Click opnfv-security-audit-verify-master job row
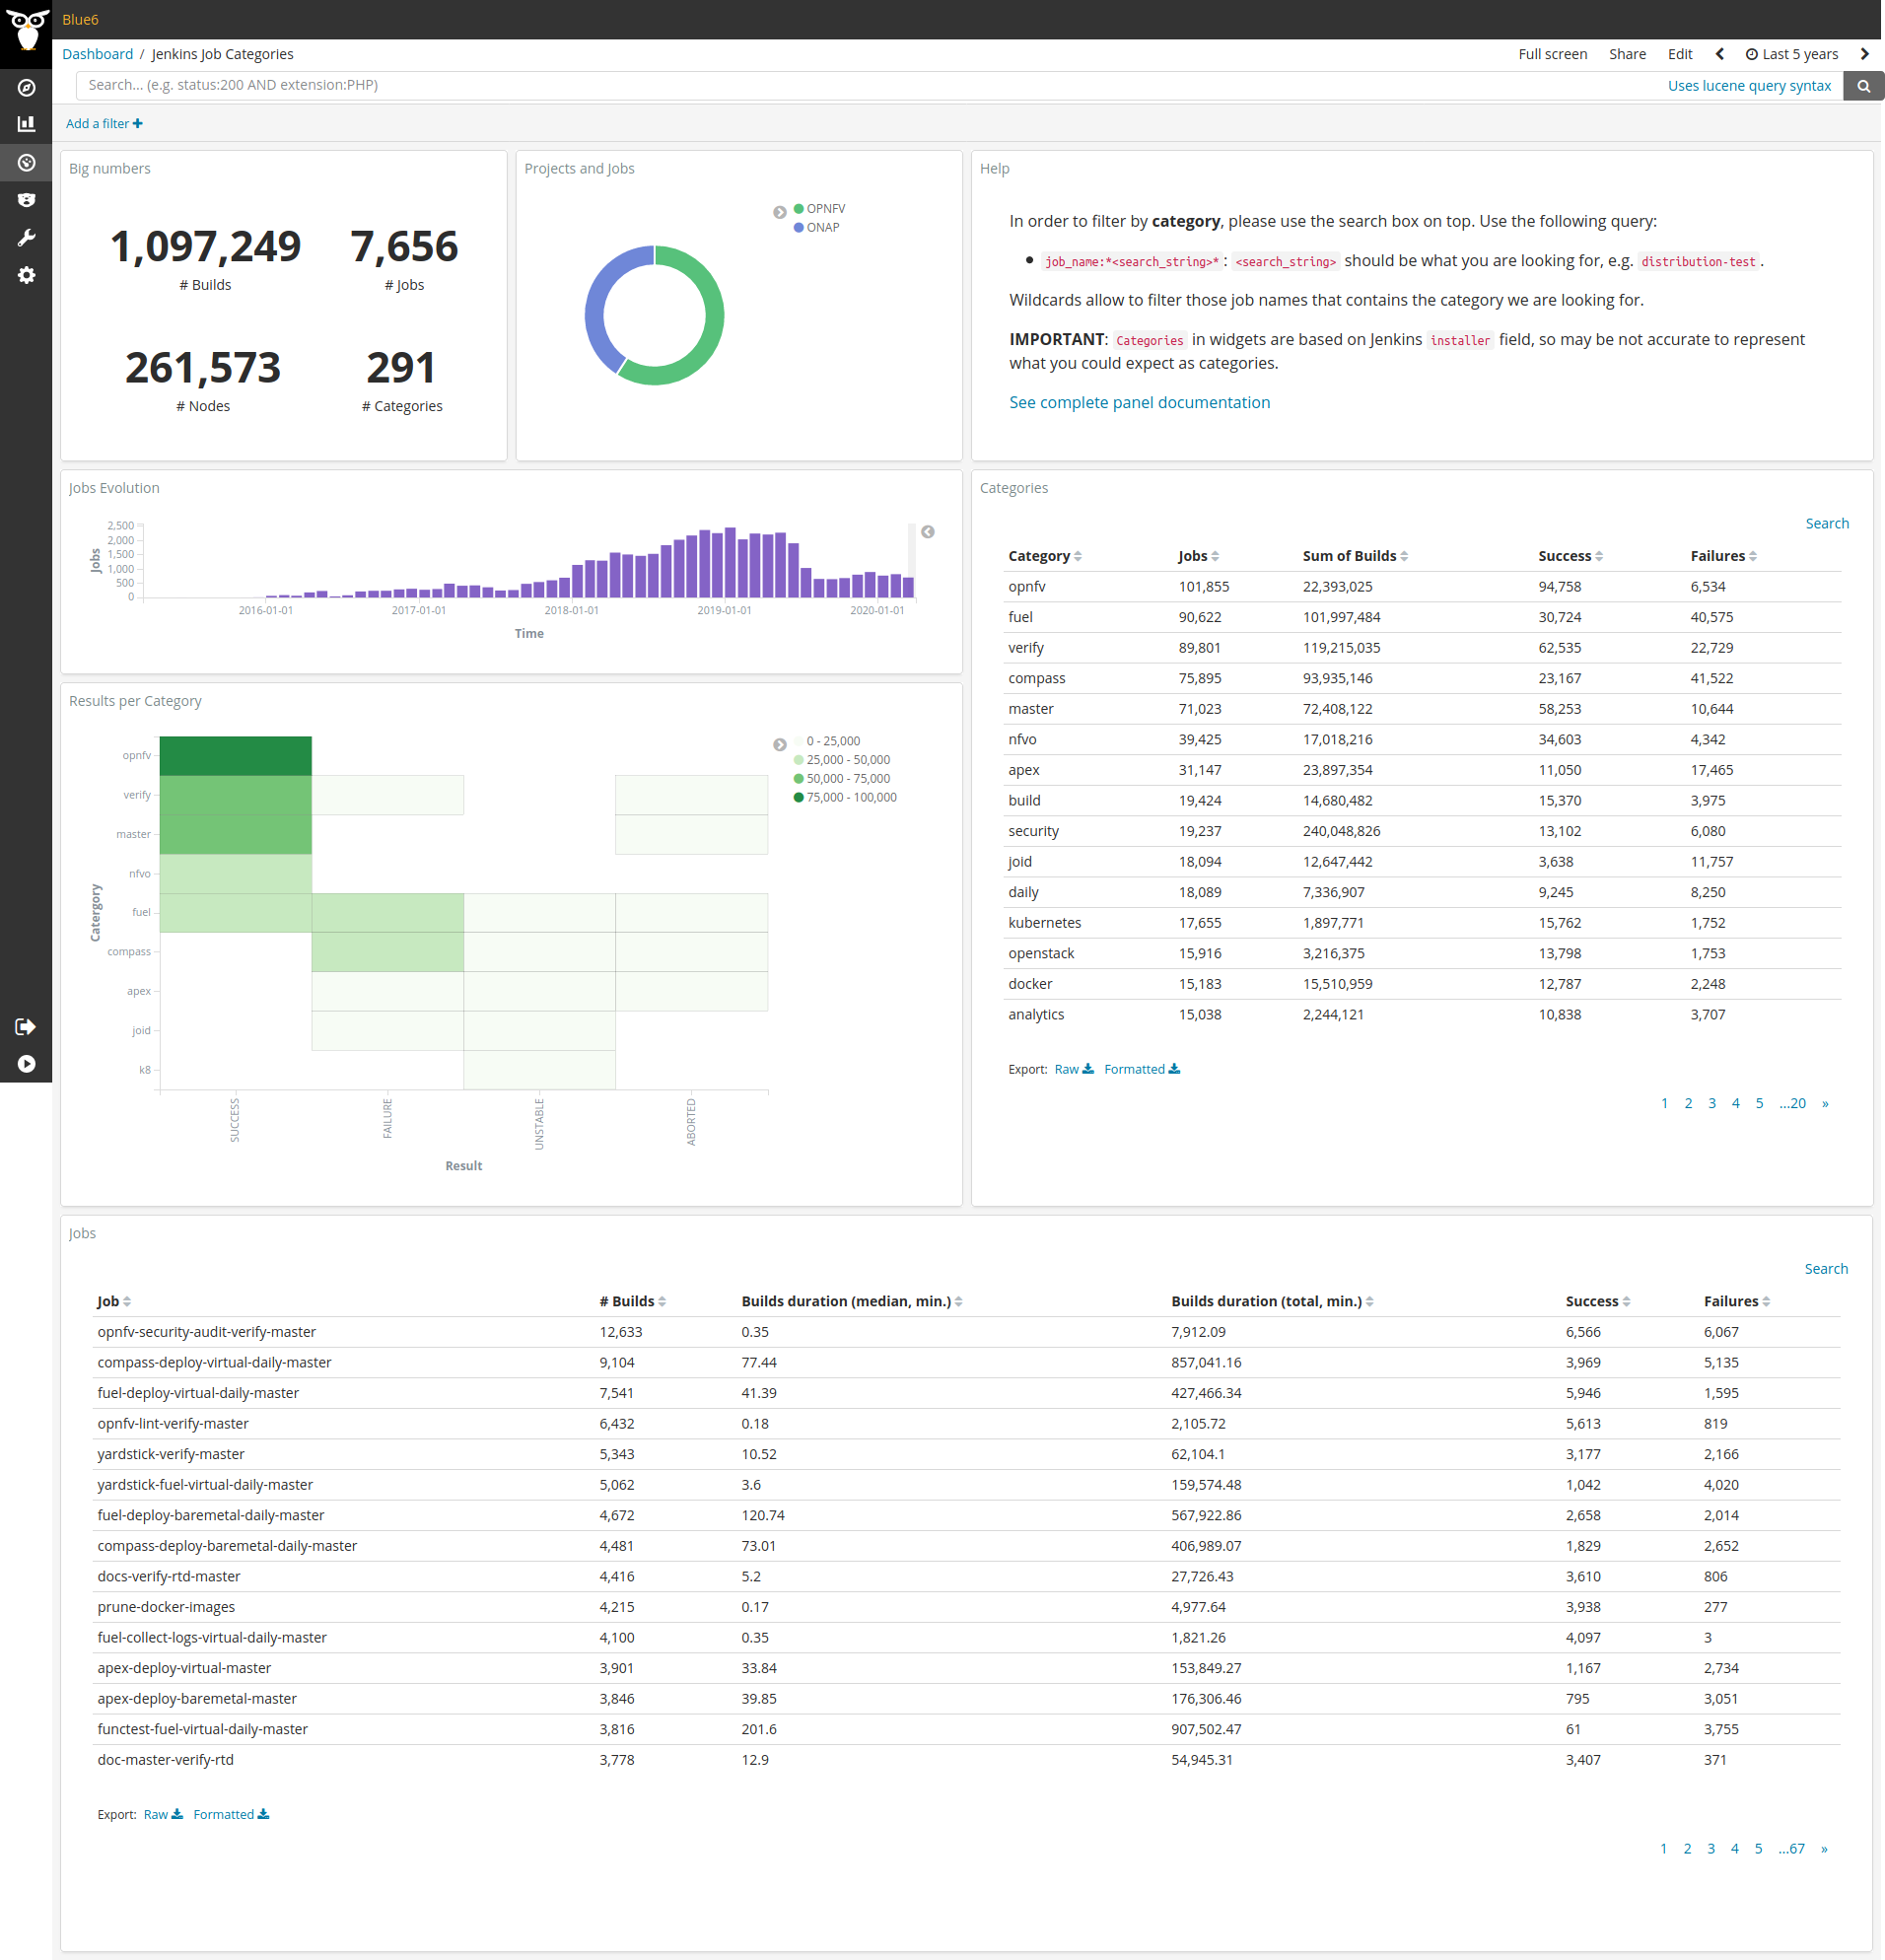The image size is (1885, 1960). pos(968,1332)
